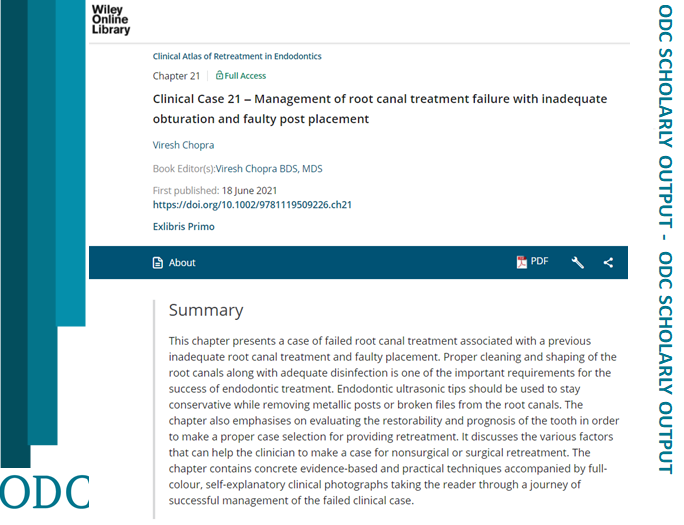
Task: Click the summary paragraph text
Action: (x=393, y=421)
